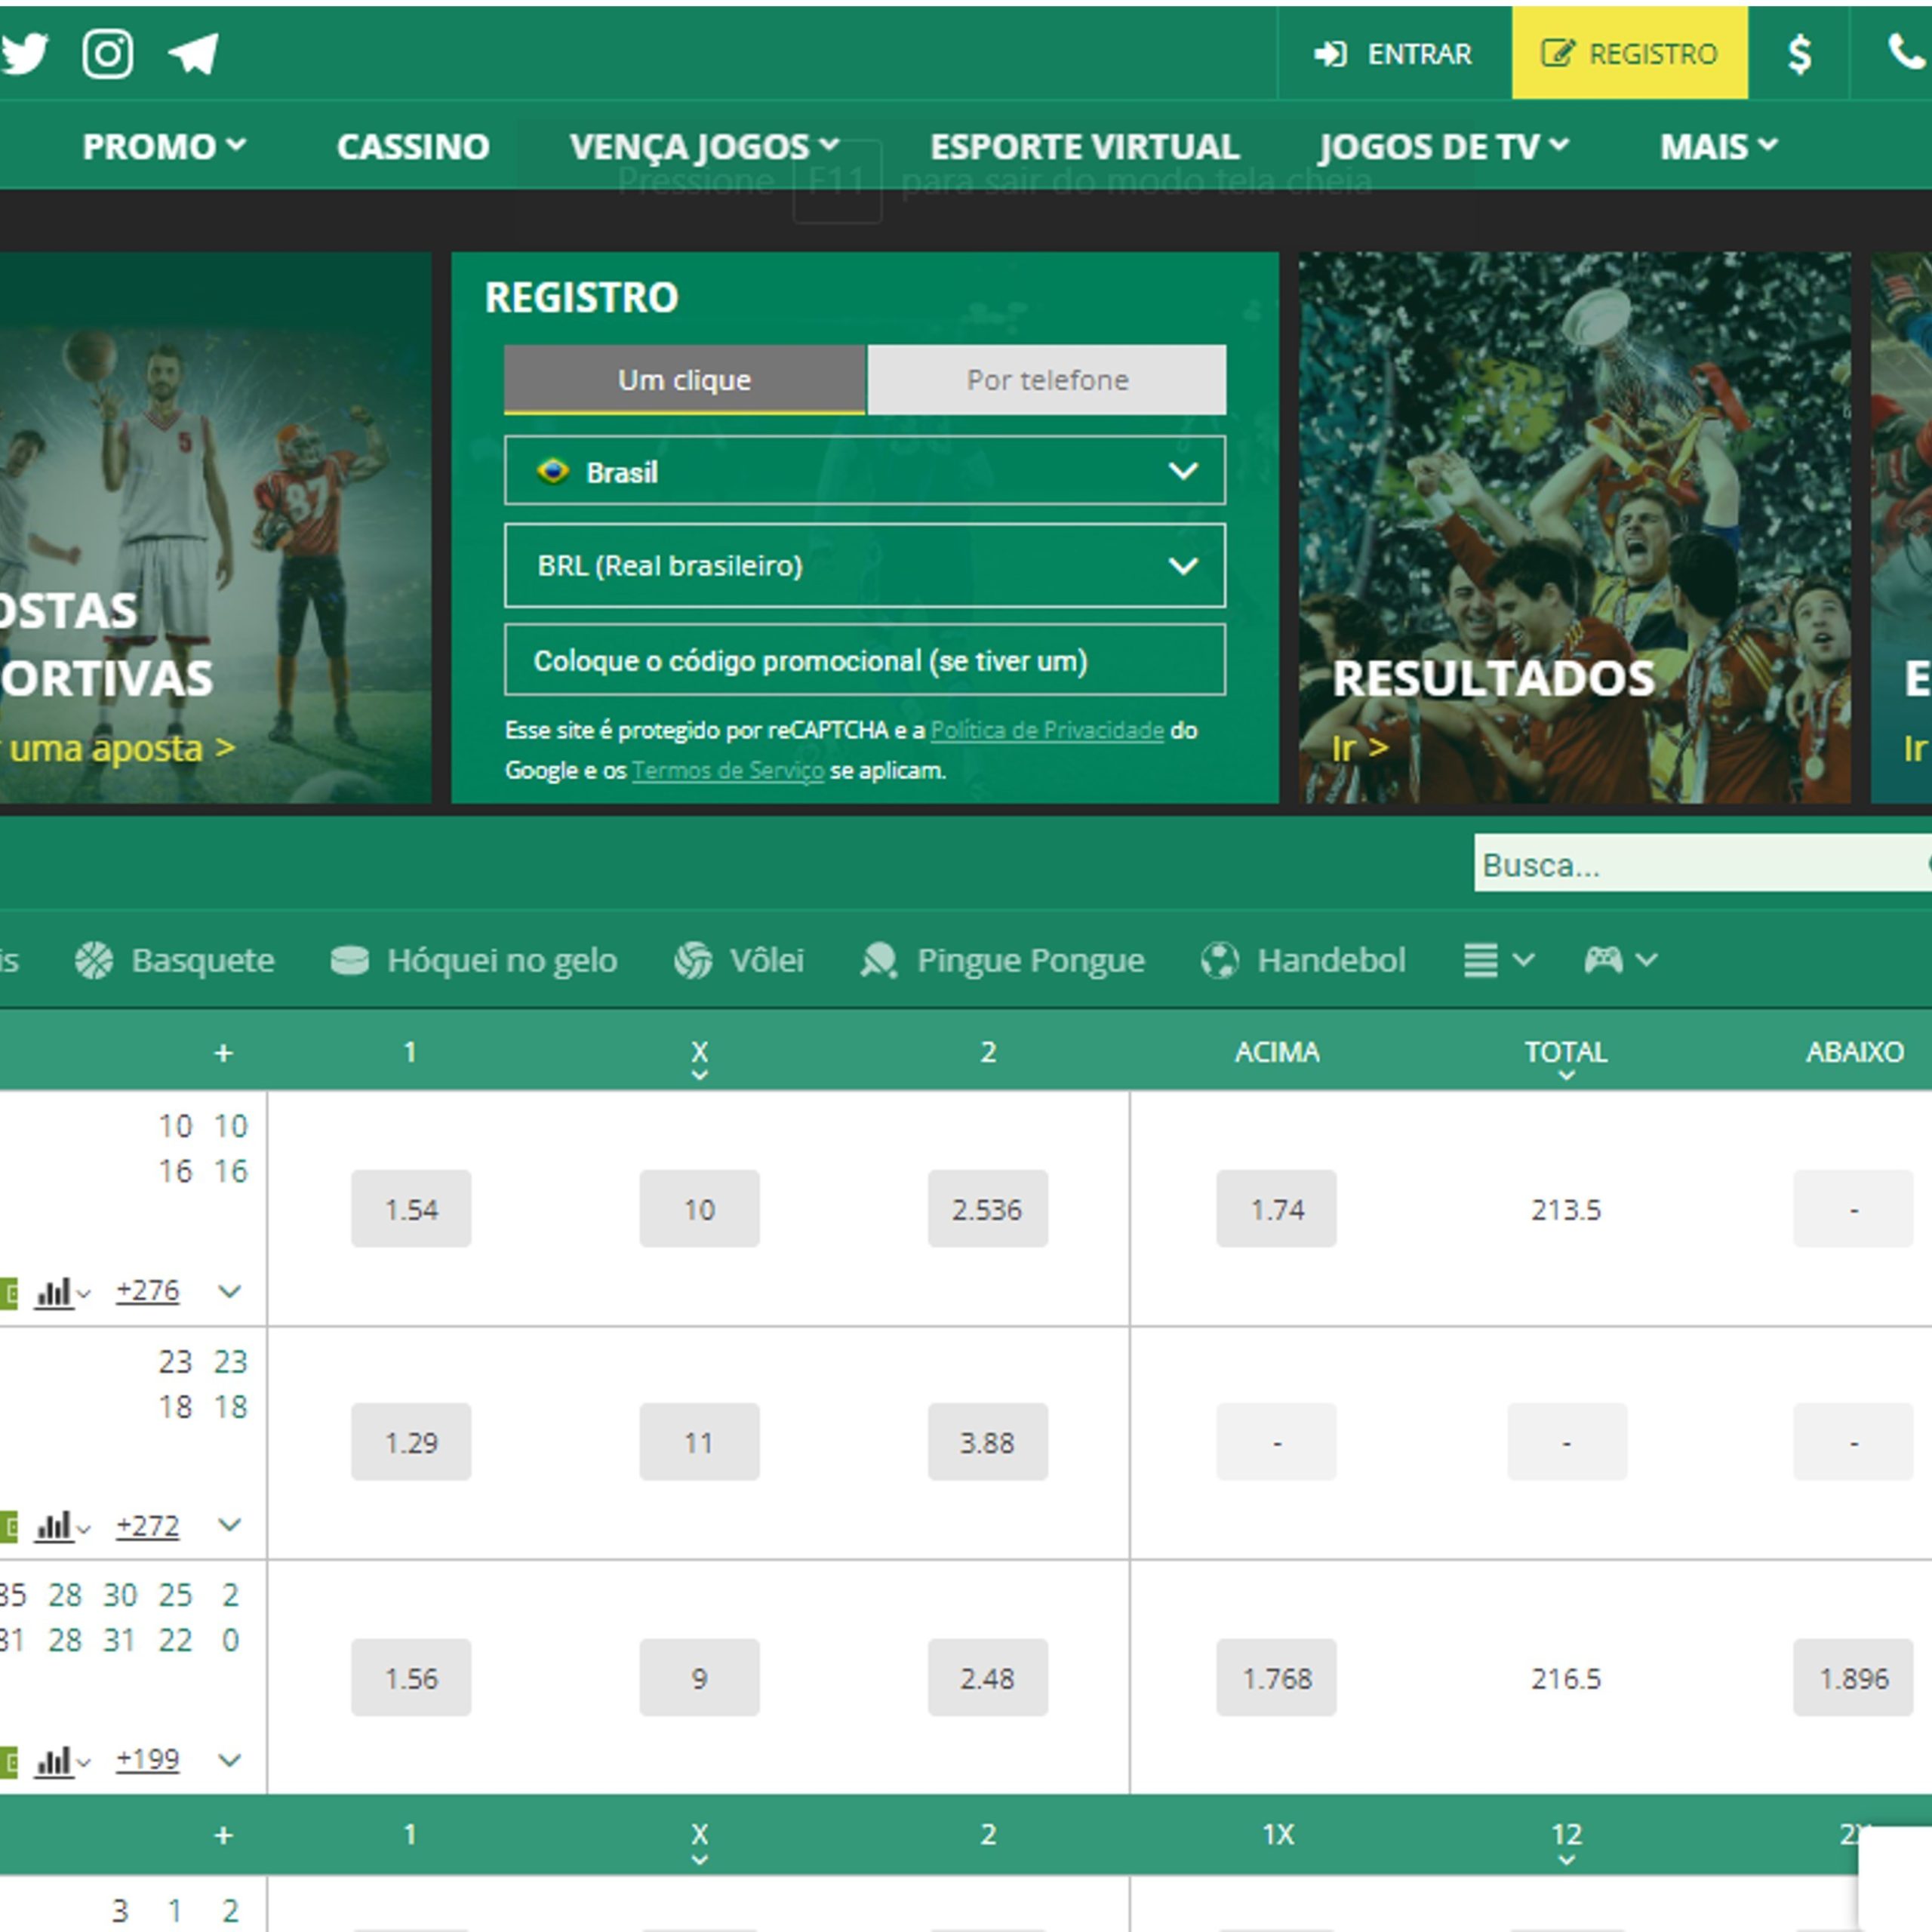Expand the match row with +272
The width and height of the screenshot is (1932, 1932).
(230, 1525)
